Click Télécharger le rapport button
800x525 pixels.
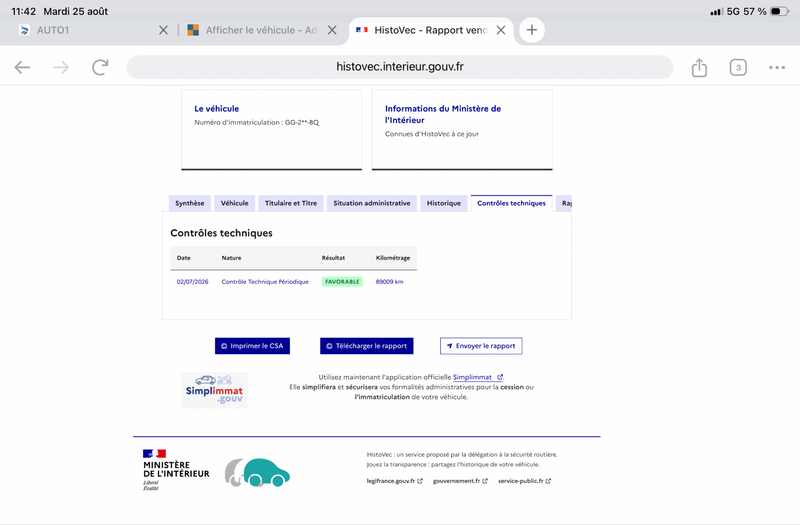pyautogui.click(x=366, y=346)
